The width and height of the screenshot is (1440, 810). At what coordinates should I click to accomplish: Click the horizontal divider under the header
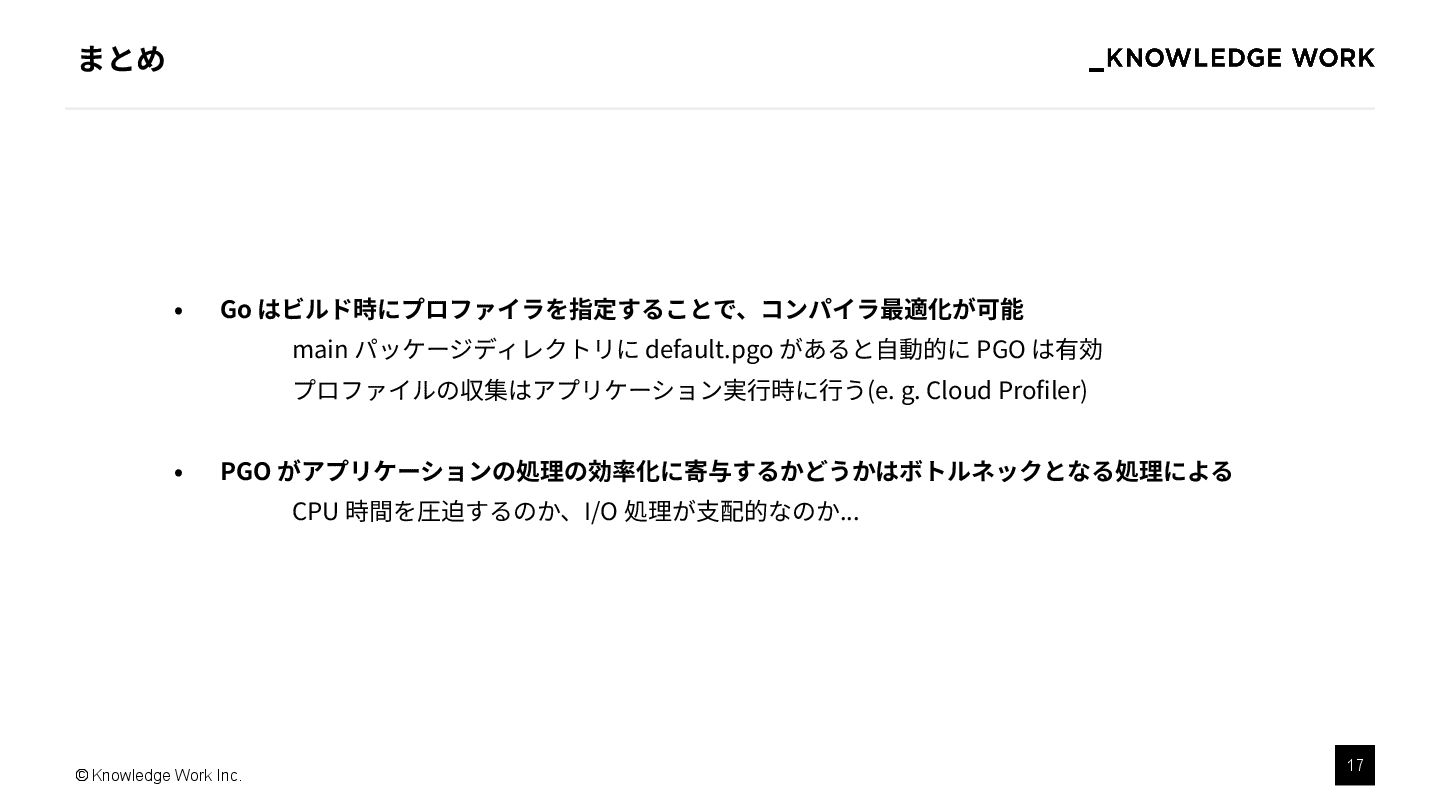pyautogui.click(x=720, y=108)
